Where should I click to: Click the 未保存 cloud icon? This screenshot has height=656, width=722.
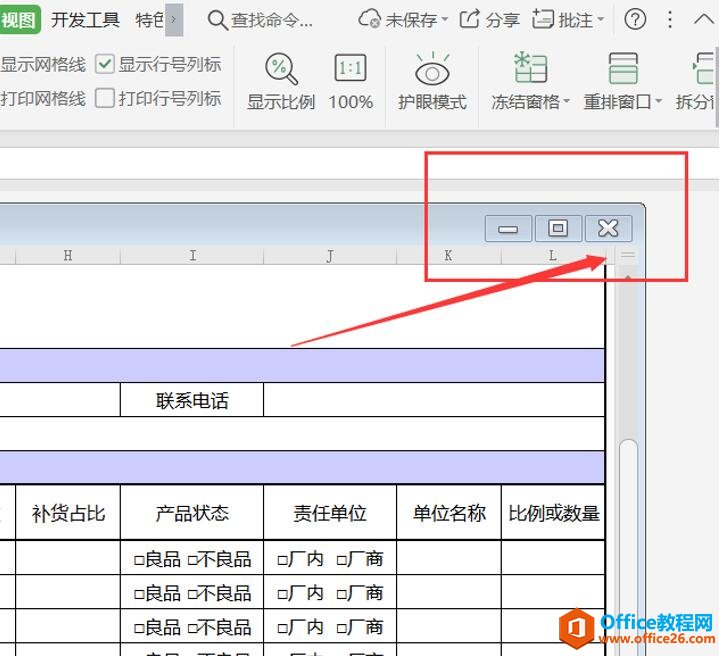[x=369, y=19]
